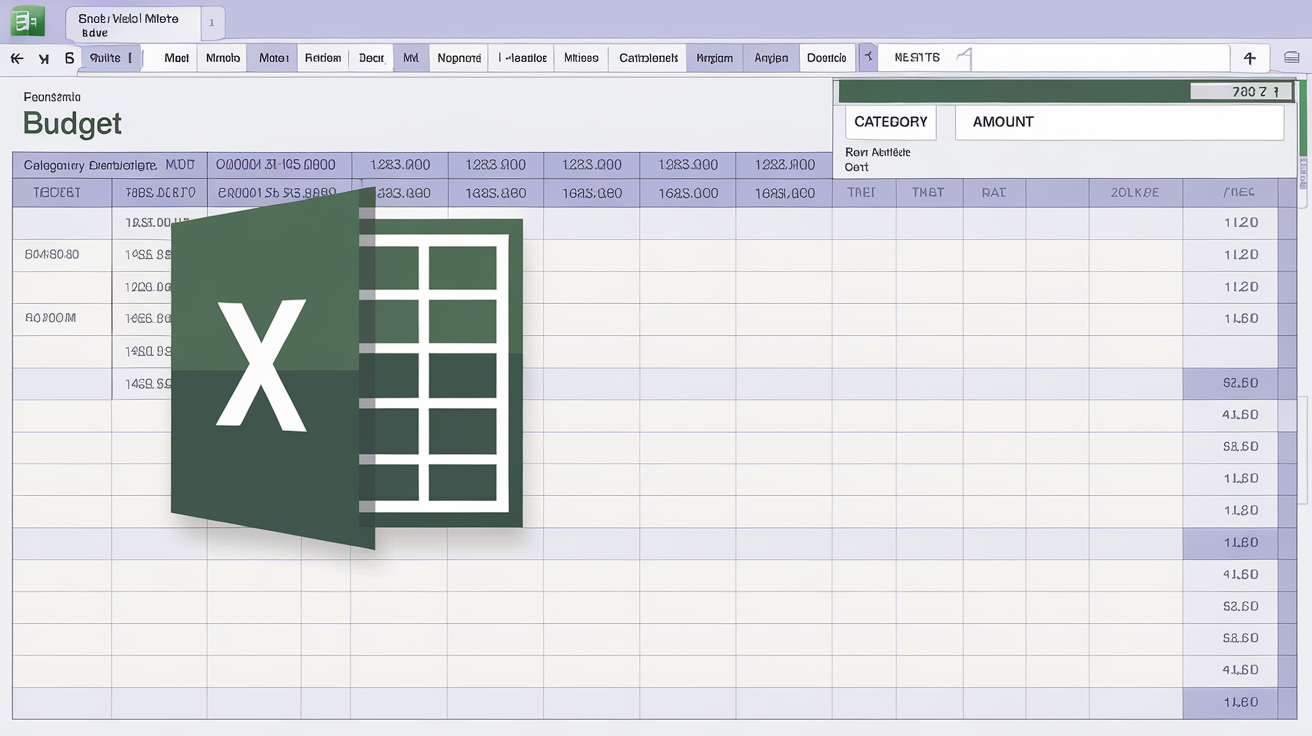
Task: Click the CATEGORY button
Action: coord(890,122)
